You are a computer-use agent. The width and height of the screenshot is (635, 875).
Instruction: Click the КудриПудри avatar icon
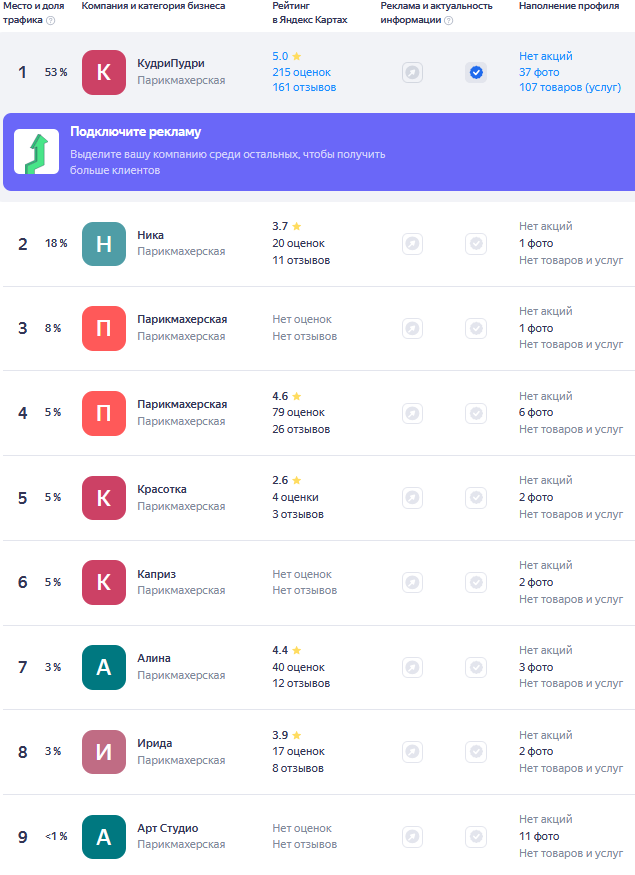pyautogui.click(x=104, y=72)
